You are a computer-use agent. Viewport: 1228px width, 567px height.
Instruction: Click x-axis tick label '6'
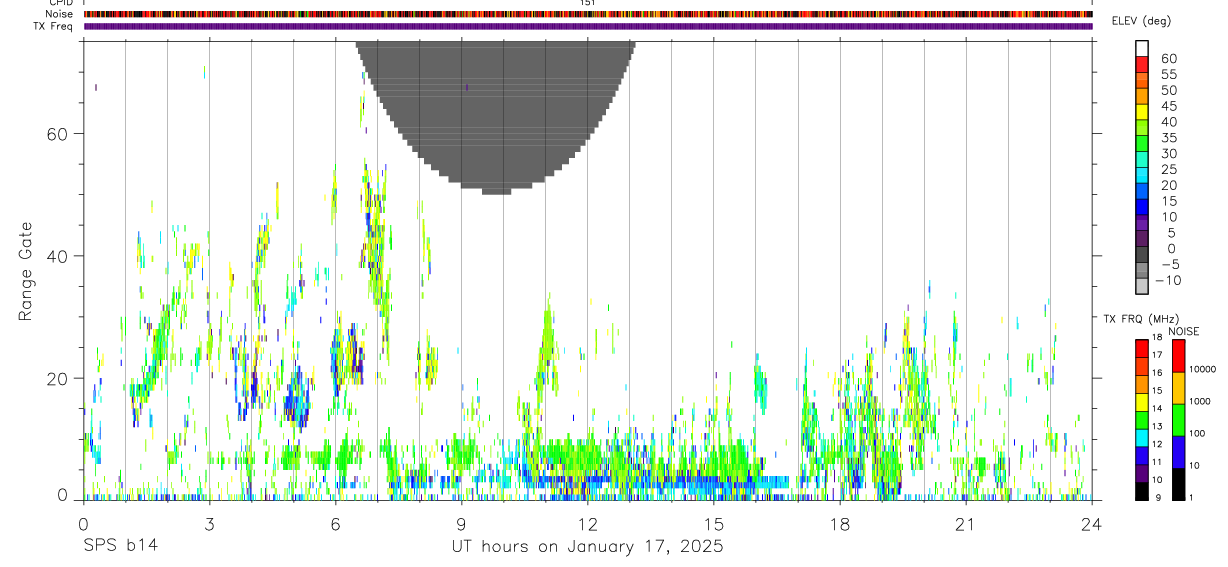(335, 524)
